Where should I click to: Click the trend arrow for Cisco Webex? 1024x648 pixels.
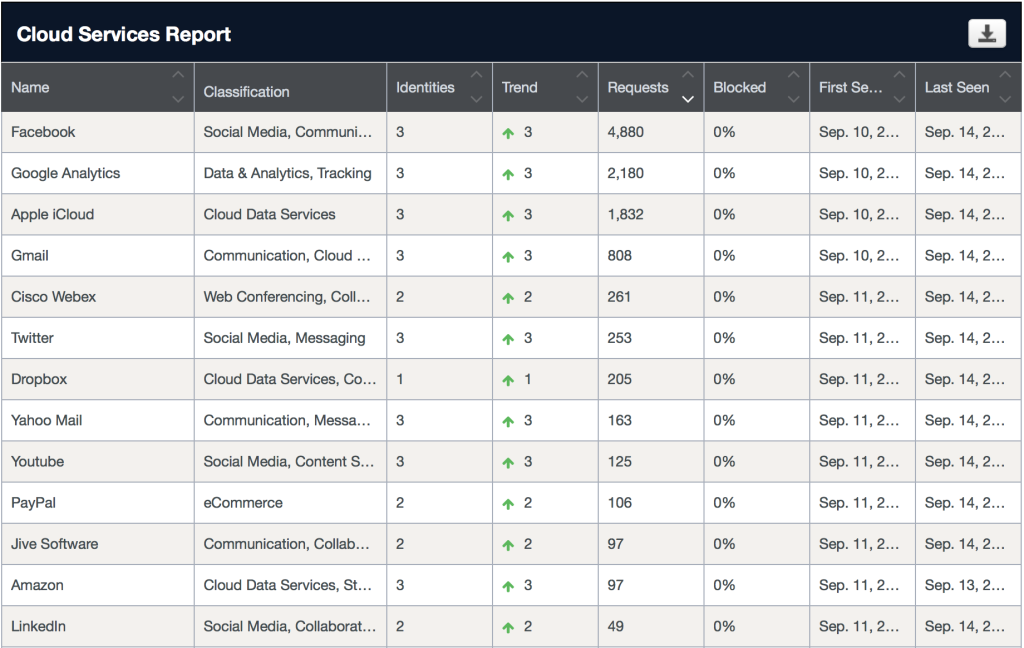[x=508, y=298]
